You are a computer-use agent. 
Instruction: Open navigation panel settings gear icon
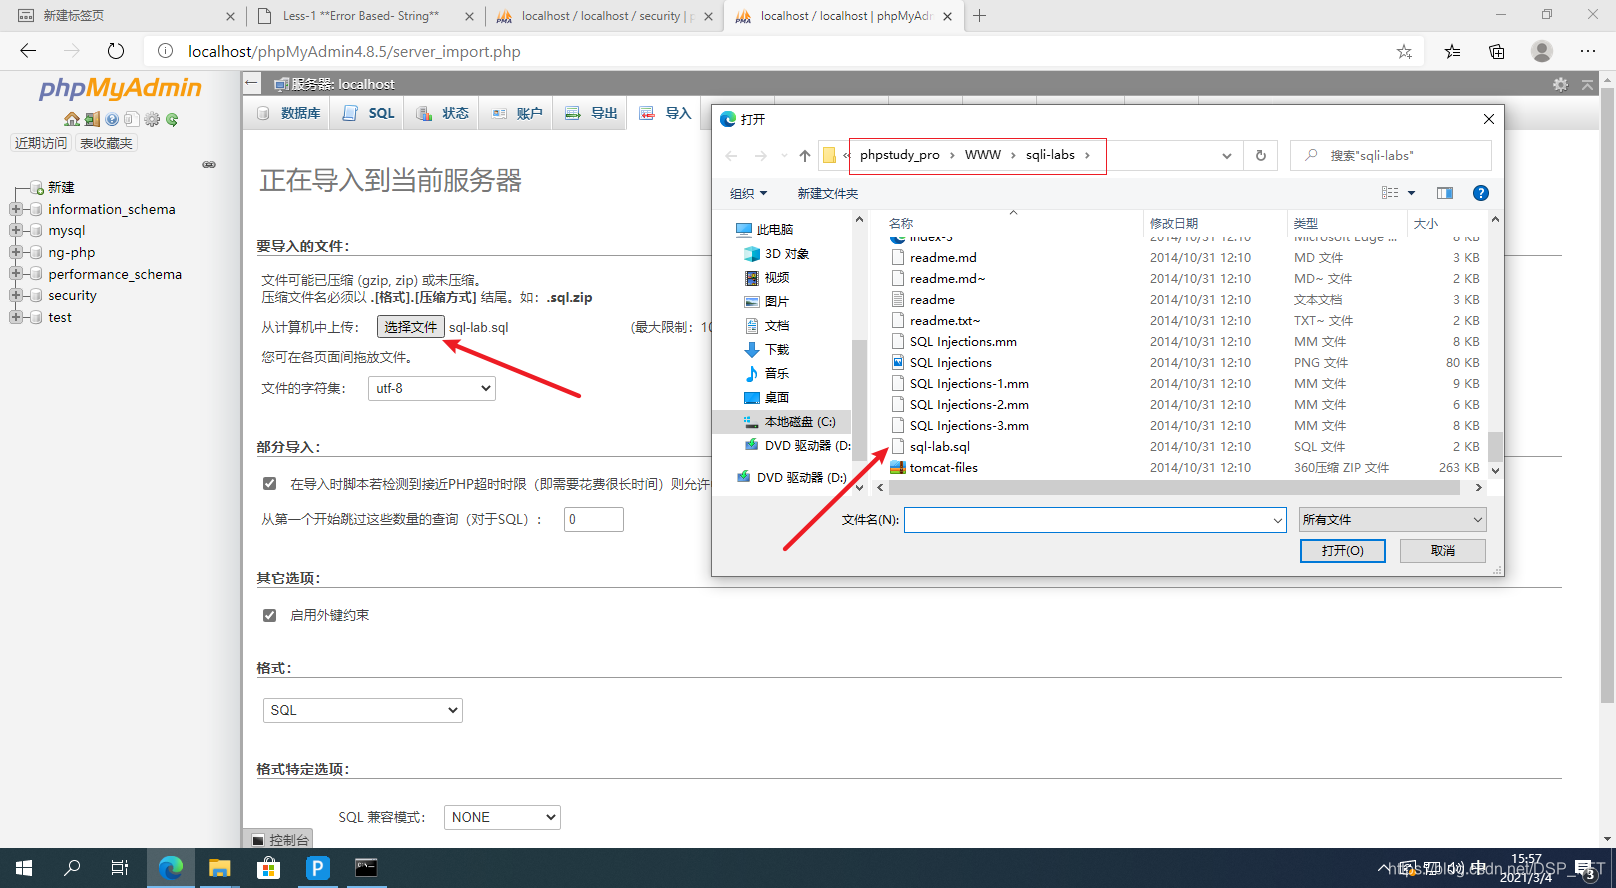click(152, 119)
